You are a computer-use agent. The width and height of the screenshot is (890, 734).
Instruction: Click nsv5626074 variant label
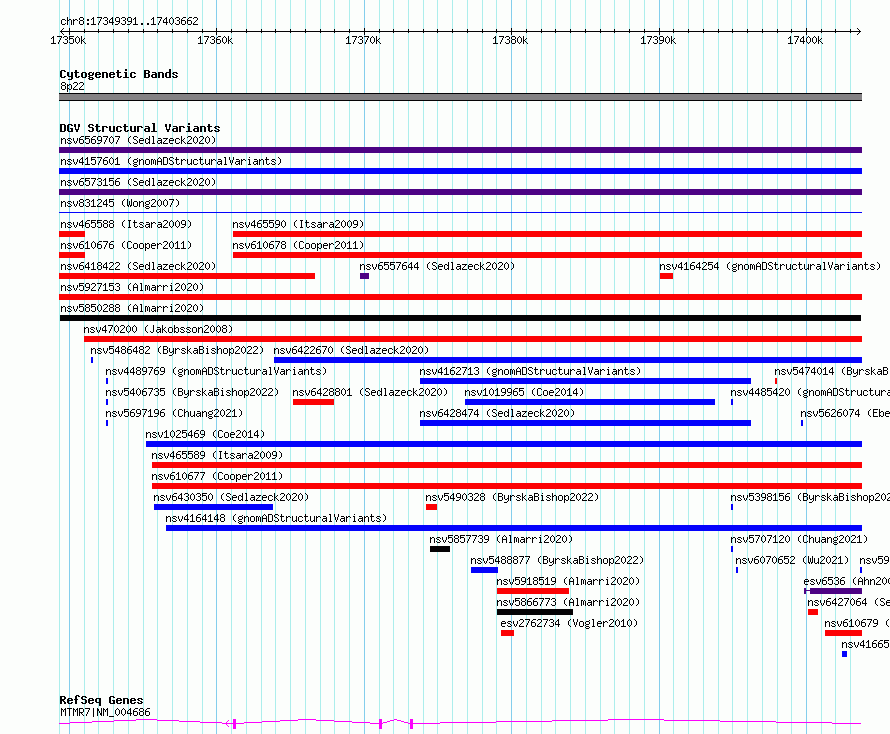point(845,413)
